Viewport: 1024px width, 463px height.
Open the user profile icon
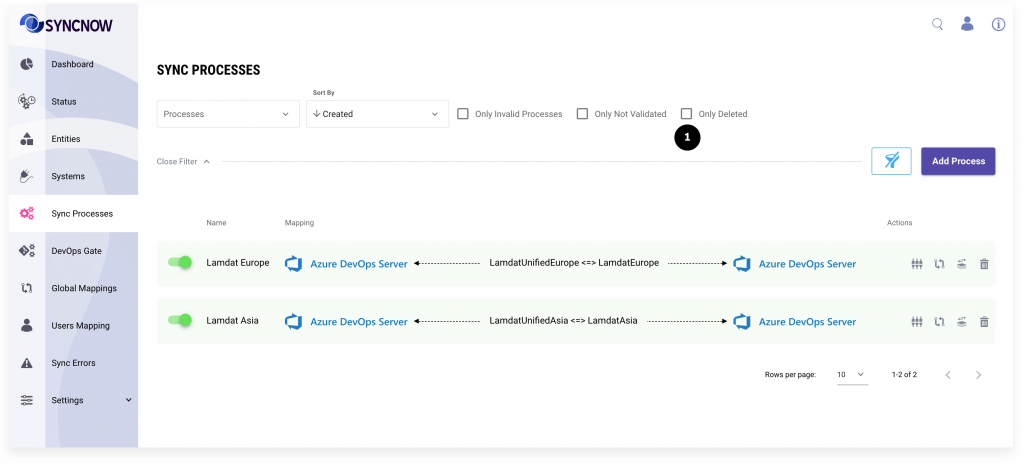point(967,24)
